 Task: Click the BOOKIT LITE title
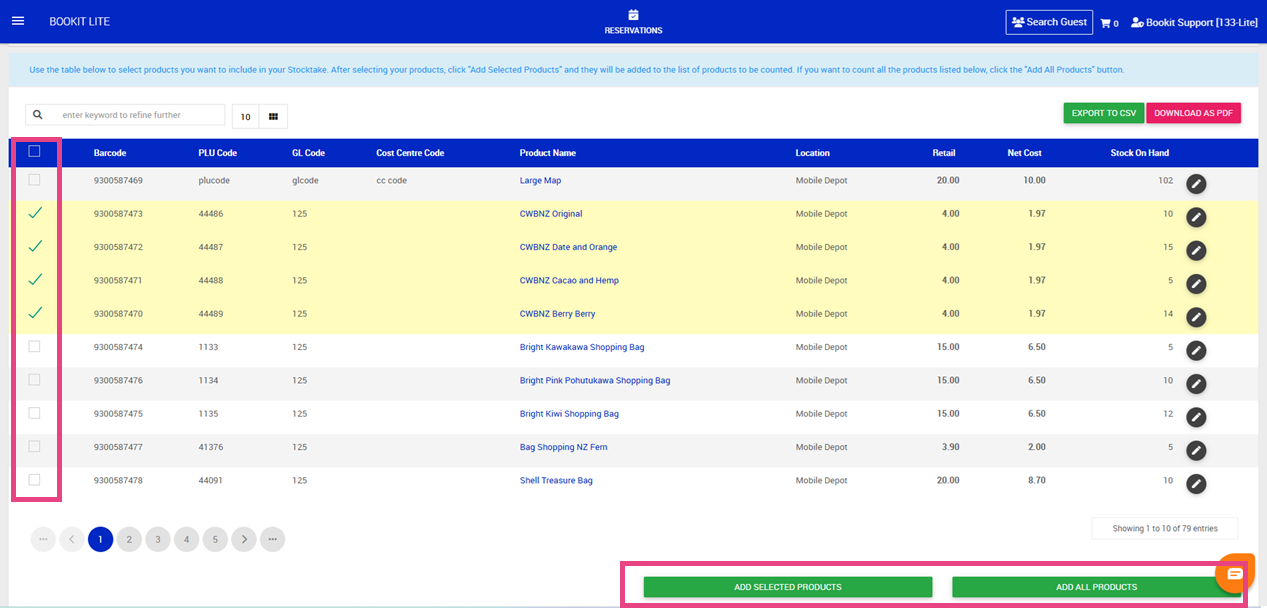(x=80, y=22)
